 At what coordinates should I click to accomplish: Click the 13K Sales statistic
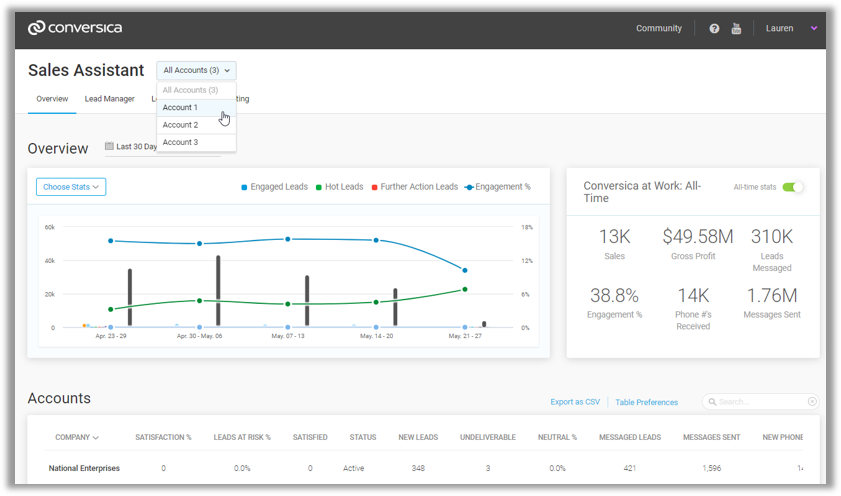615,243
